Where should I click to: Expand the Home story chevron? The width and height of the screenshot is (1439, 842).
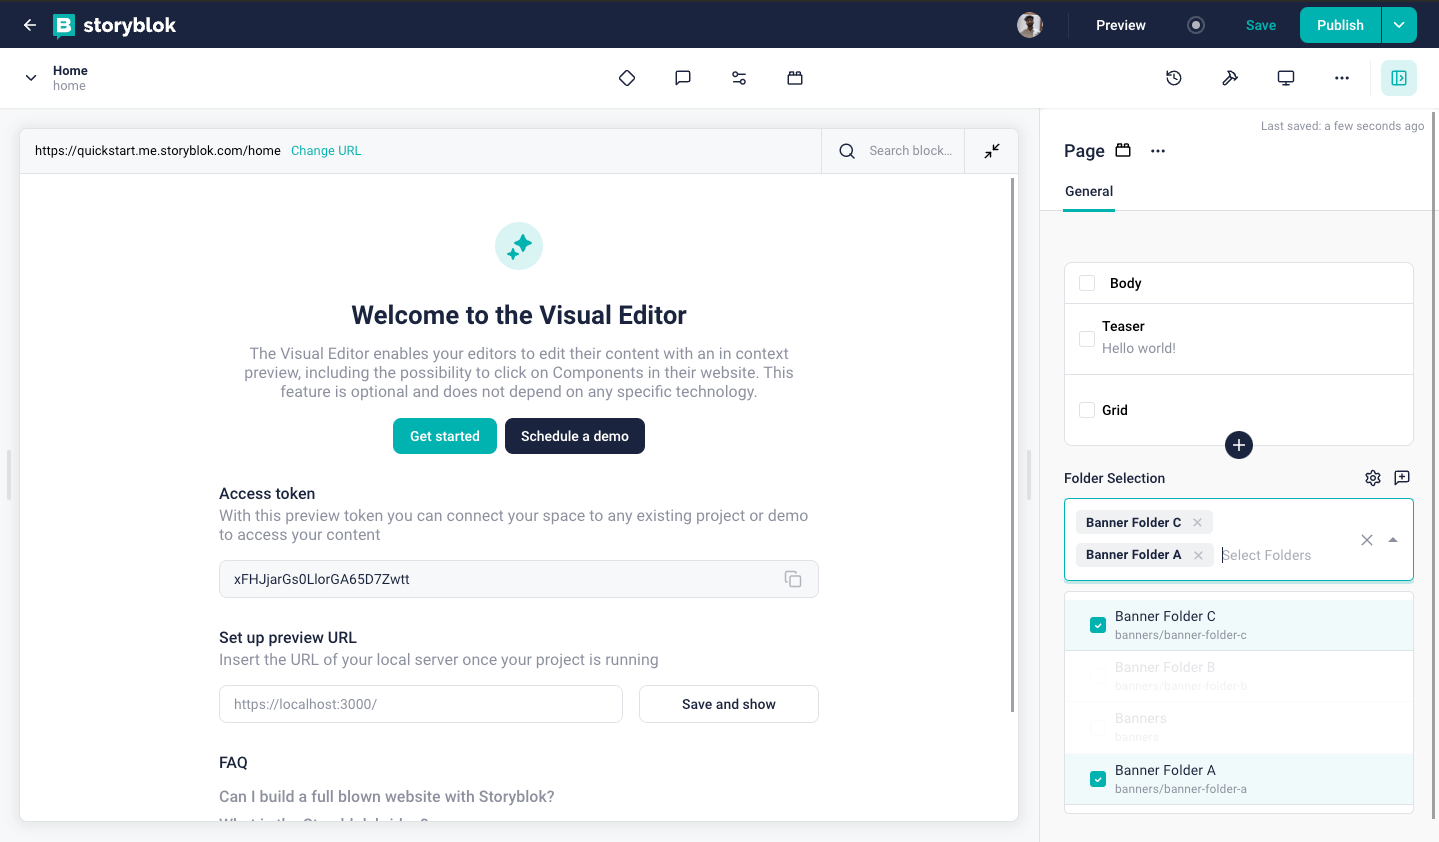point(31,78)
